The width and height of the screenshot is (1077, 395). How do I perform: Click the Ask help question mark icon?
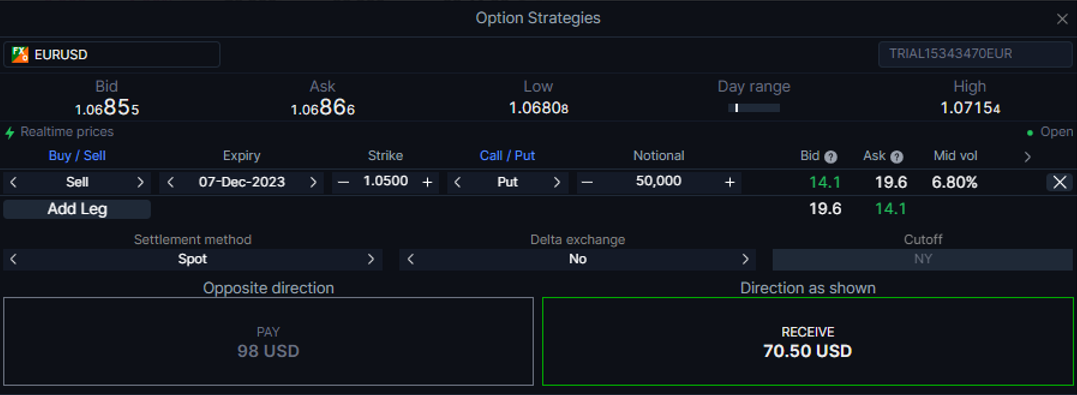coord(896,157)
